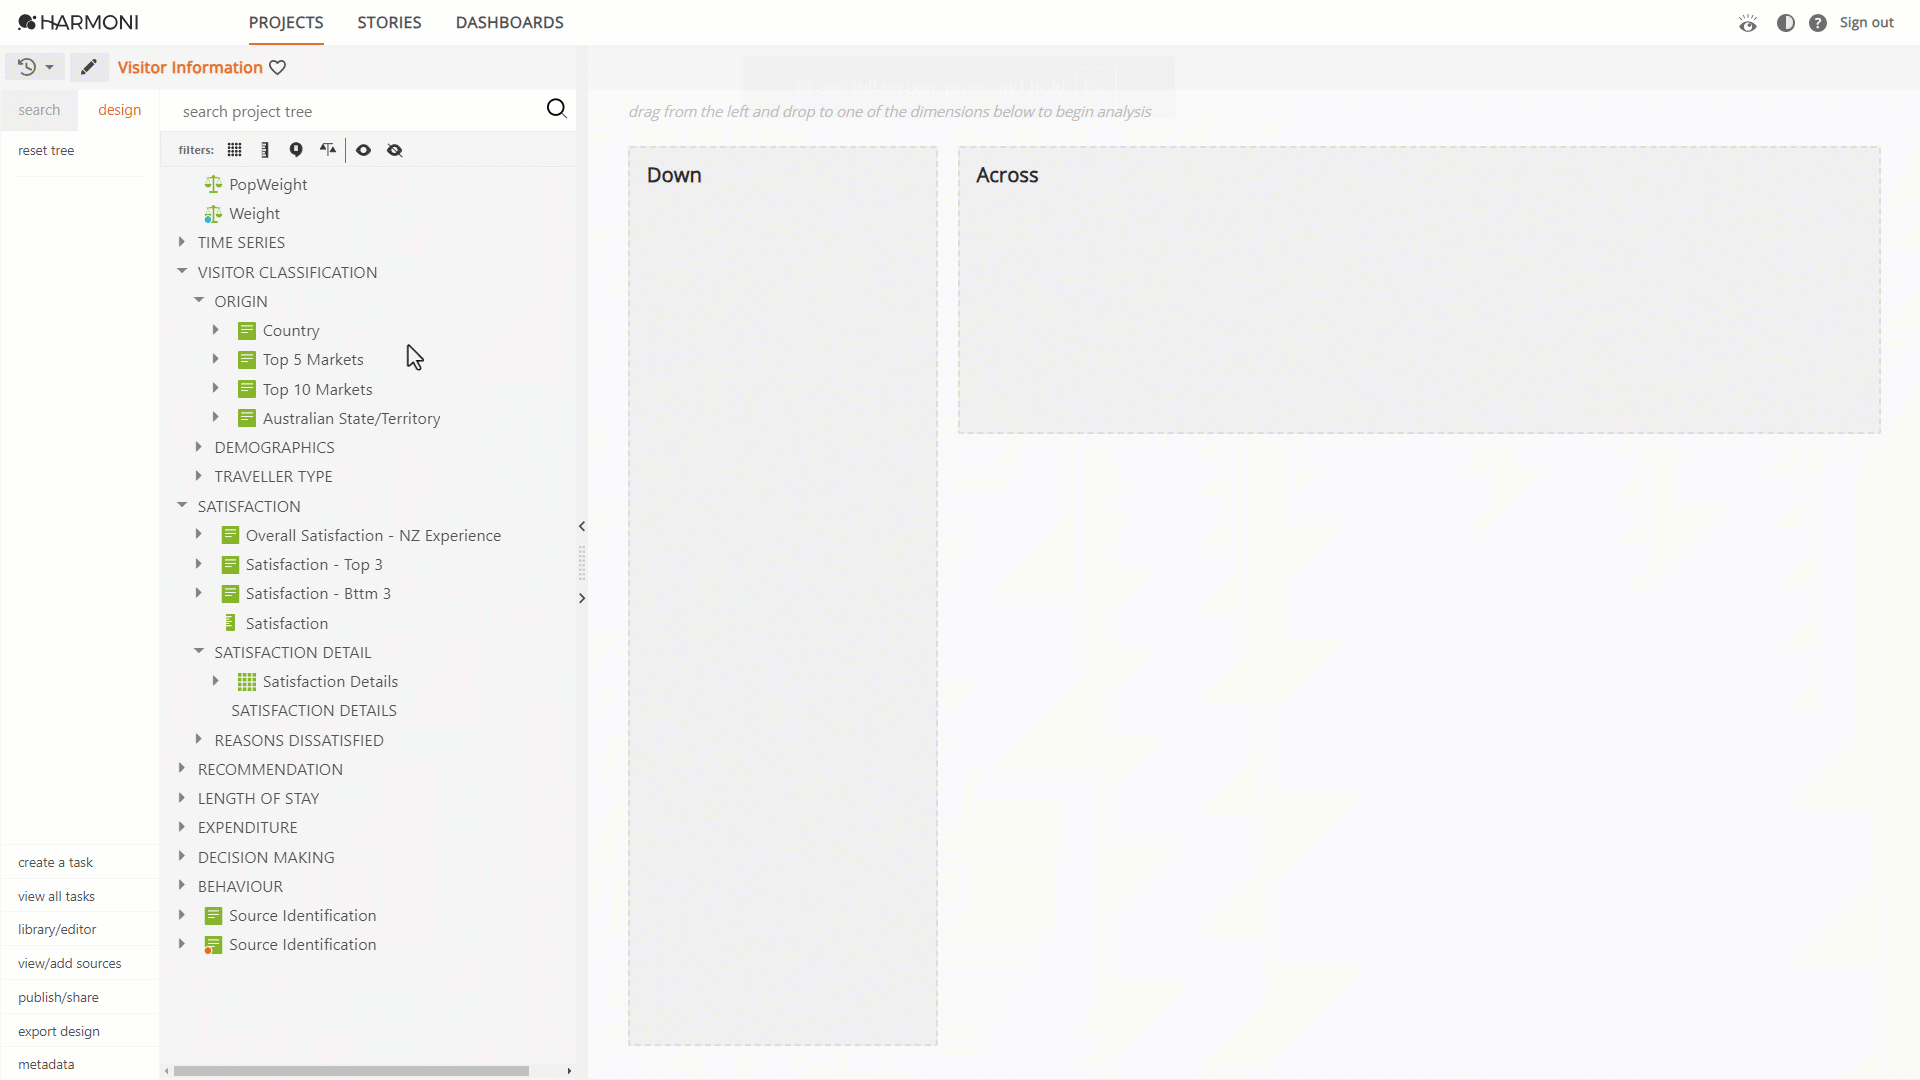This screenshot has width=1920, height=1080.
Task: Click the Australian State/Territory icon
Action: tap(247, 418)
